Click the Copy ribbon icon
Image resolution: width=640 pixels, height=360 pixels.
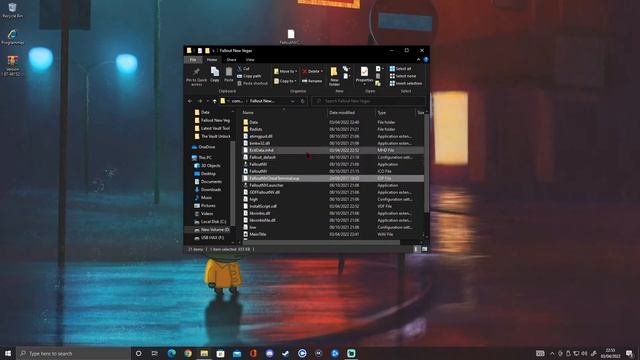click(x=215, y=74)
